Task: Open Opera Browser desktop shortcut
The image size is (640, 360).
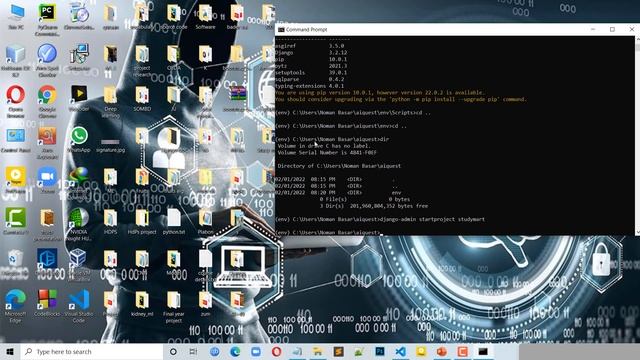Action: point(16,101)
